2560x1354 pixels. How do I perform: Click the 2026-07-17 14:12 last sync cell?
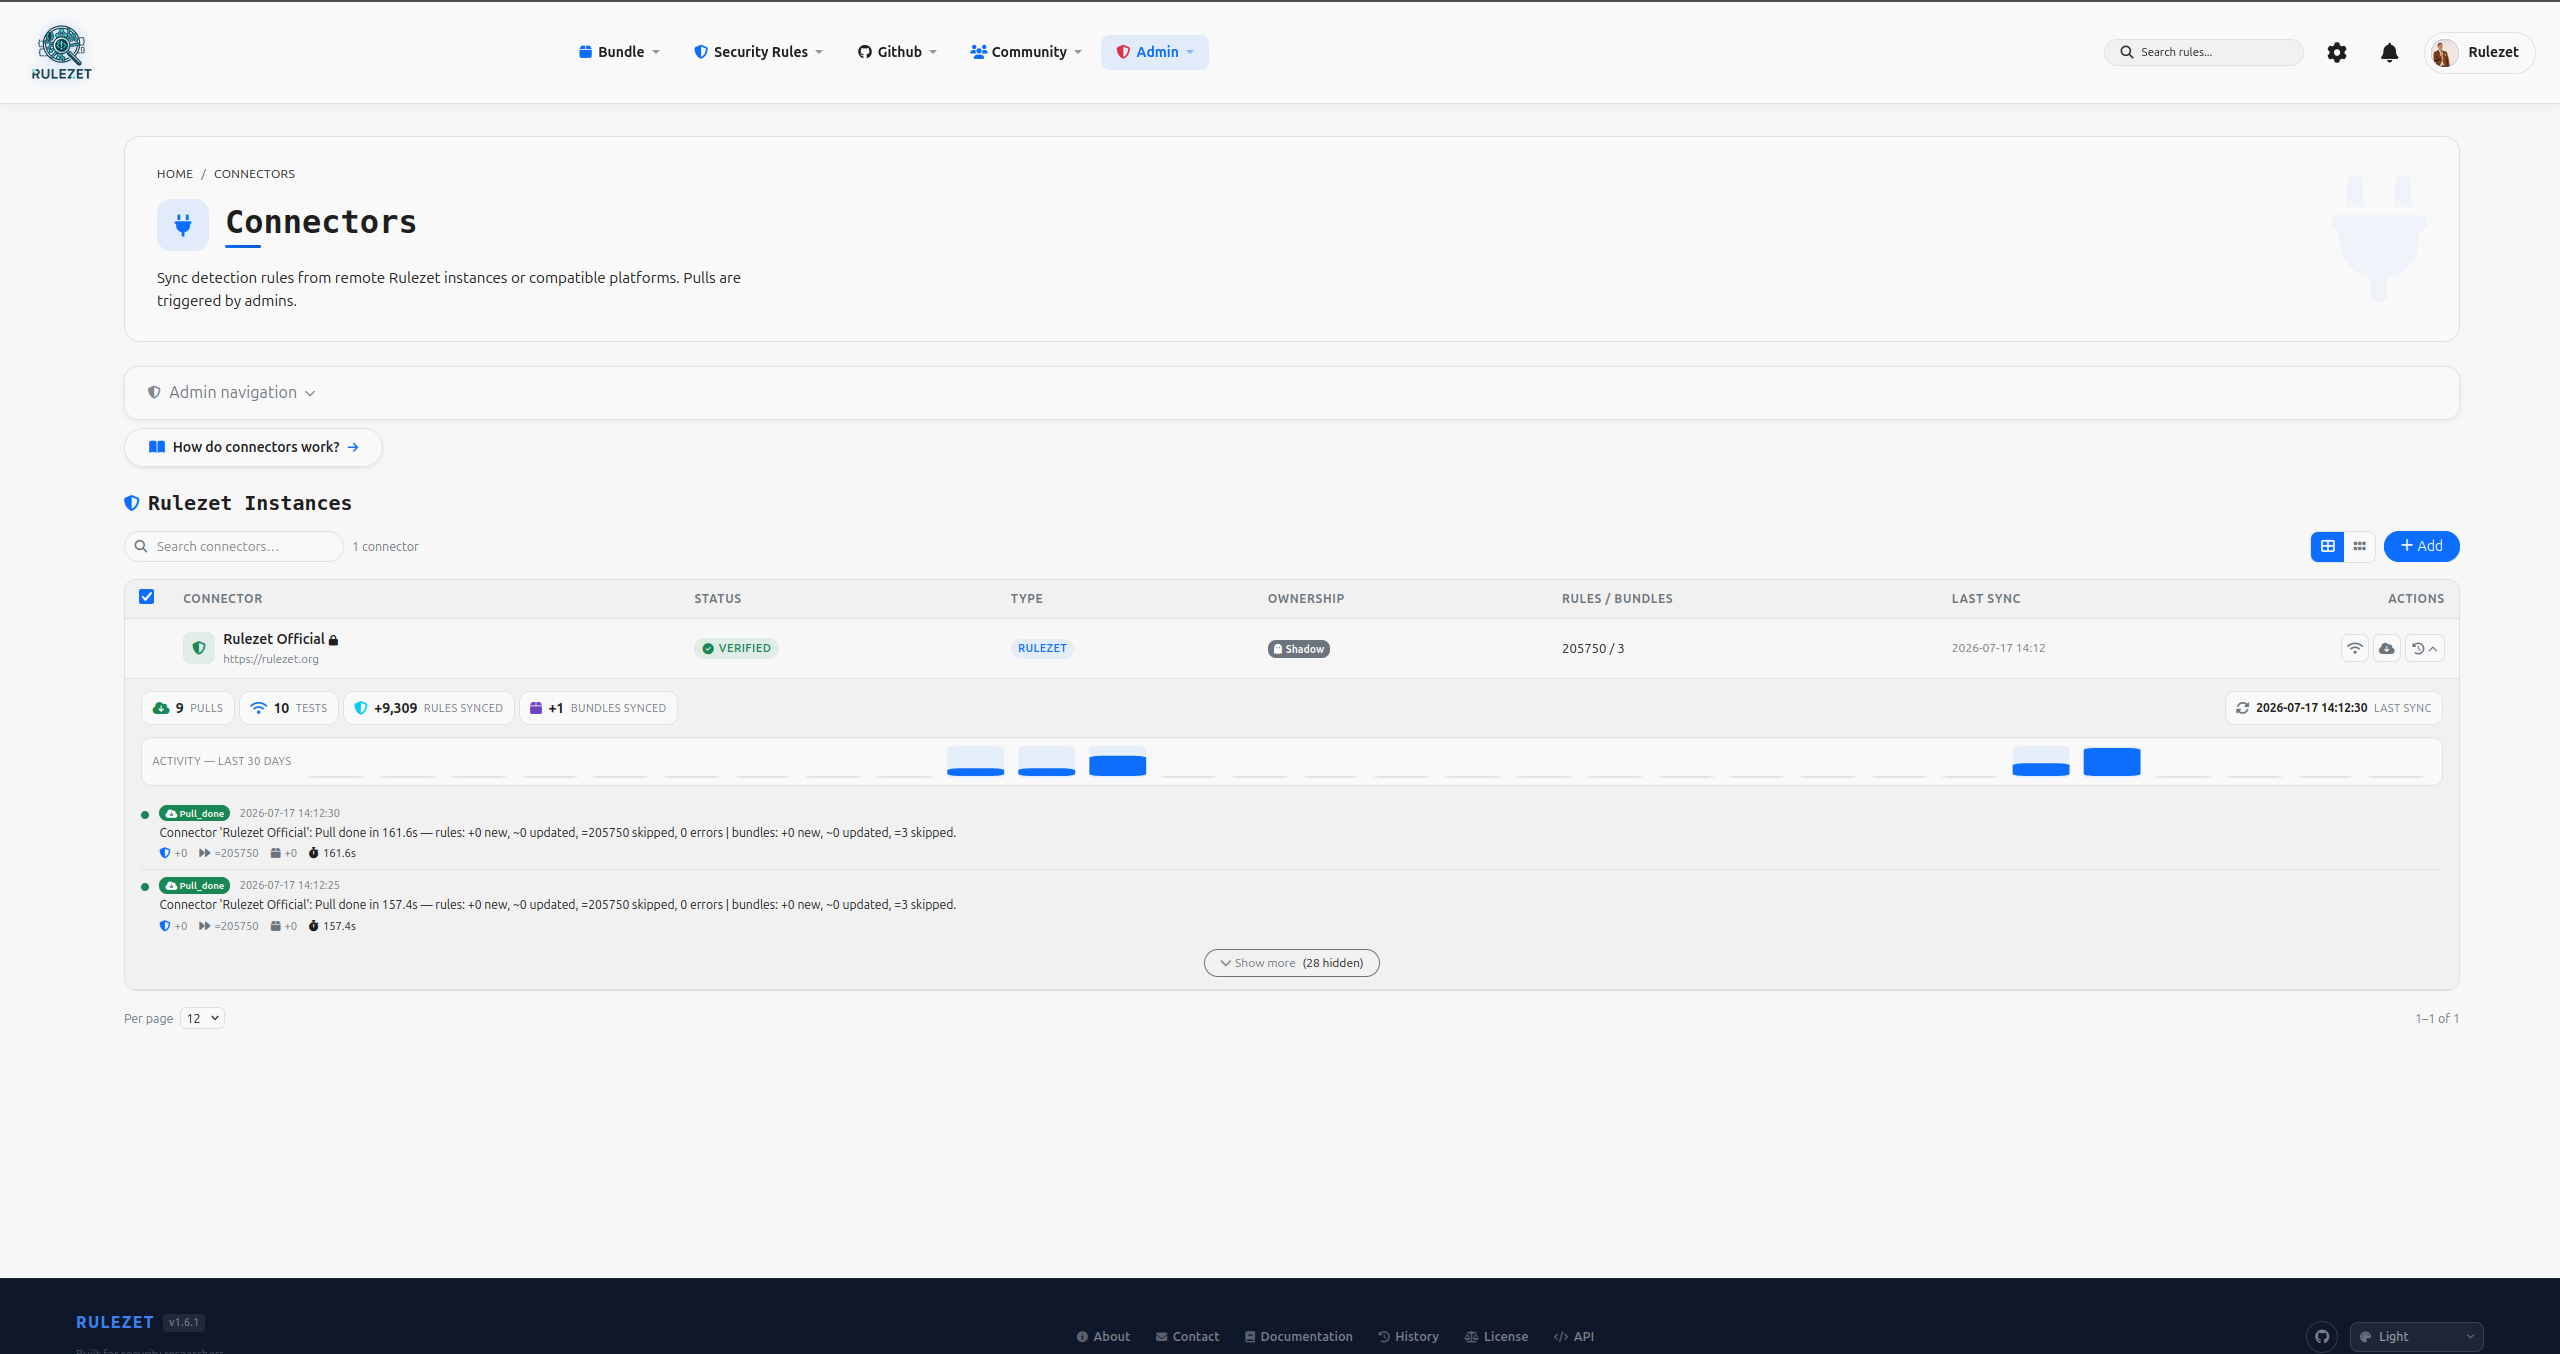click(1998, 648)
